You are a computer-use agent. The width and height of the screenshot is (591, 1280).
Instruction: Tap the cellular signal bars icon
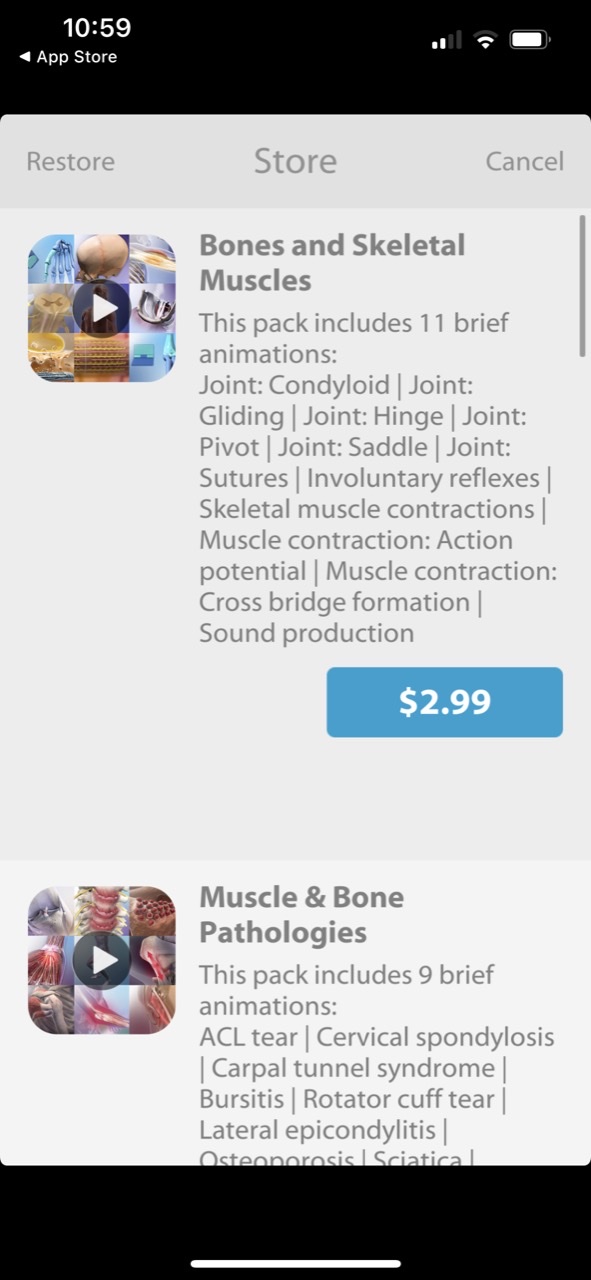pos(446,41)
